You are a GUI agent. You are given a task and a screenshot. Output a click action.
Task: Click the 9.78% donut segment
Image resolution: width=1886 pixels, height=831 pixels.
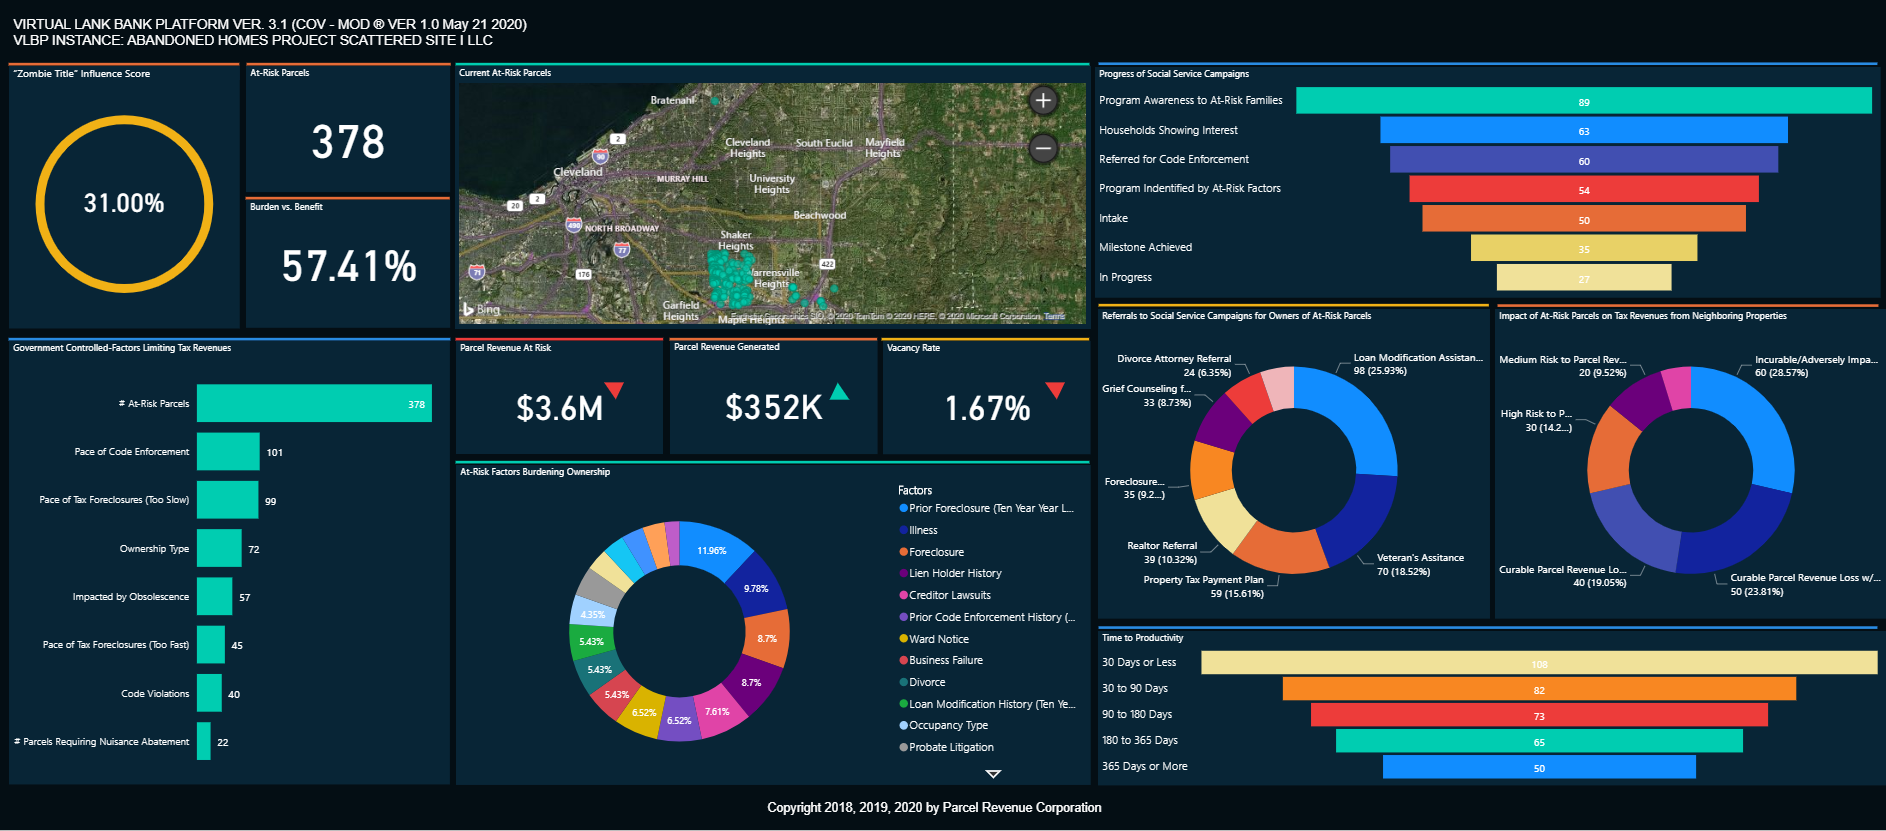click(x=758, y=587)
